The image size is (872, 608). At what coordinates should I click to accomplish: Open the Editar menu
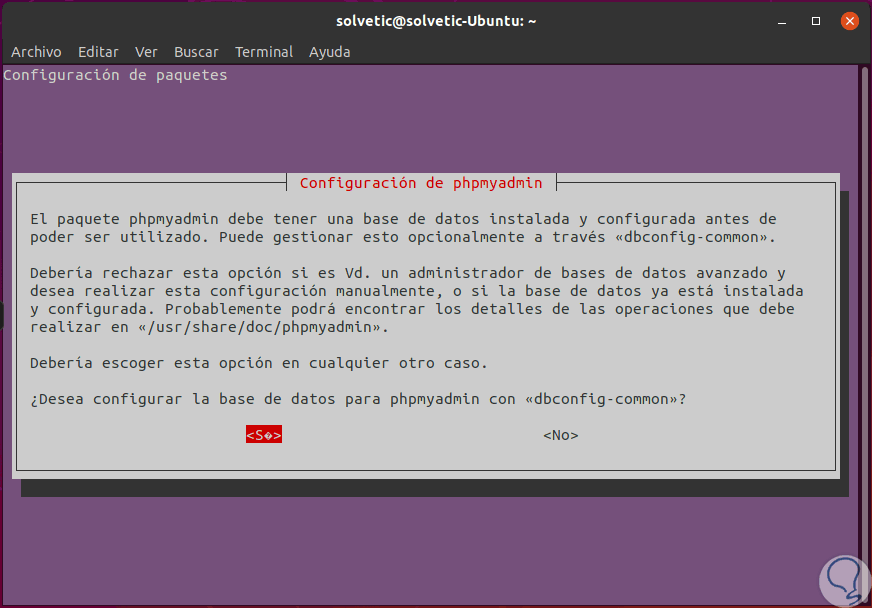[98, 52]
